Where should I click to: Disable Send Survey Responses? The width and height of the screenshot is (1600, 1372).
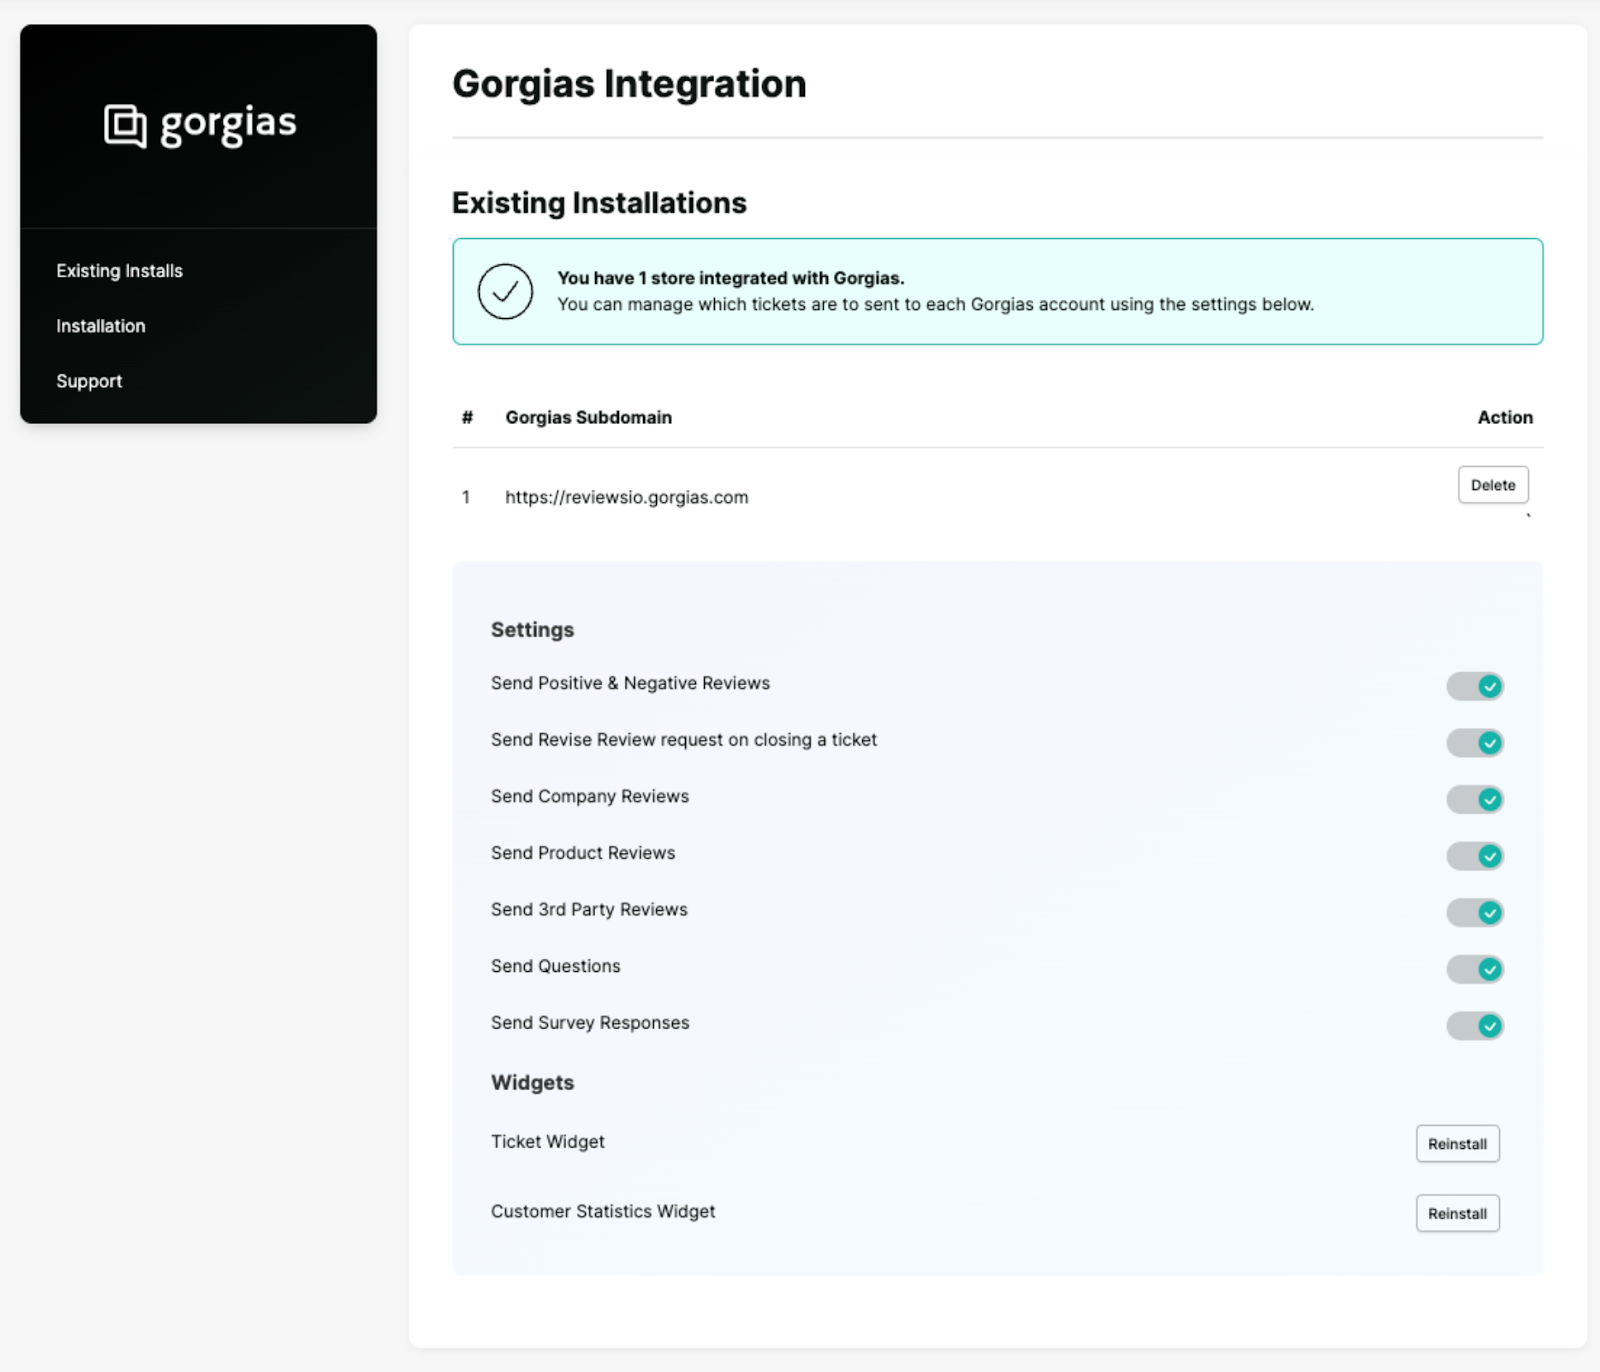tap(1474, 1026)
